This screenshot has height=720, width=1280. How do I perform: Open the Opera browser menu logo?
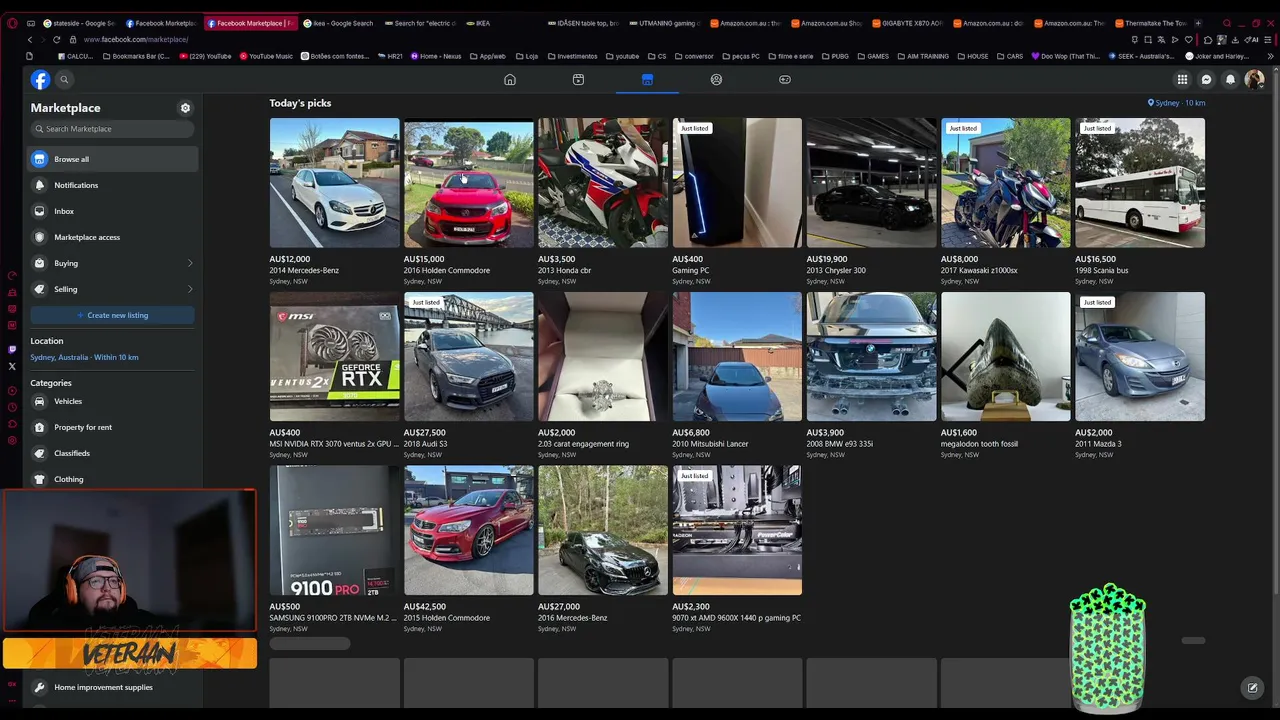coord(12,23)
